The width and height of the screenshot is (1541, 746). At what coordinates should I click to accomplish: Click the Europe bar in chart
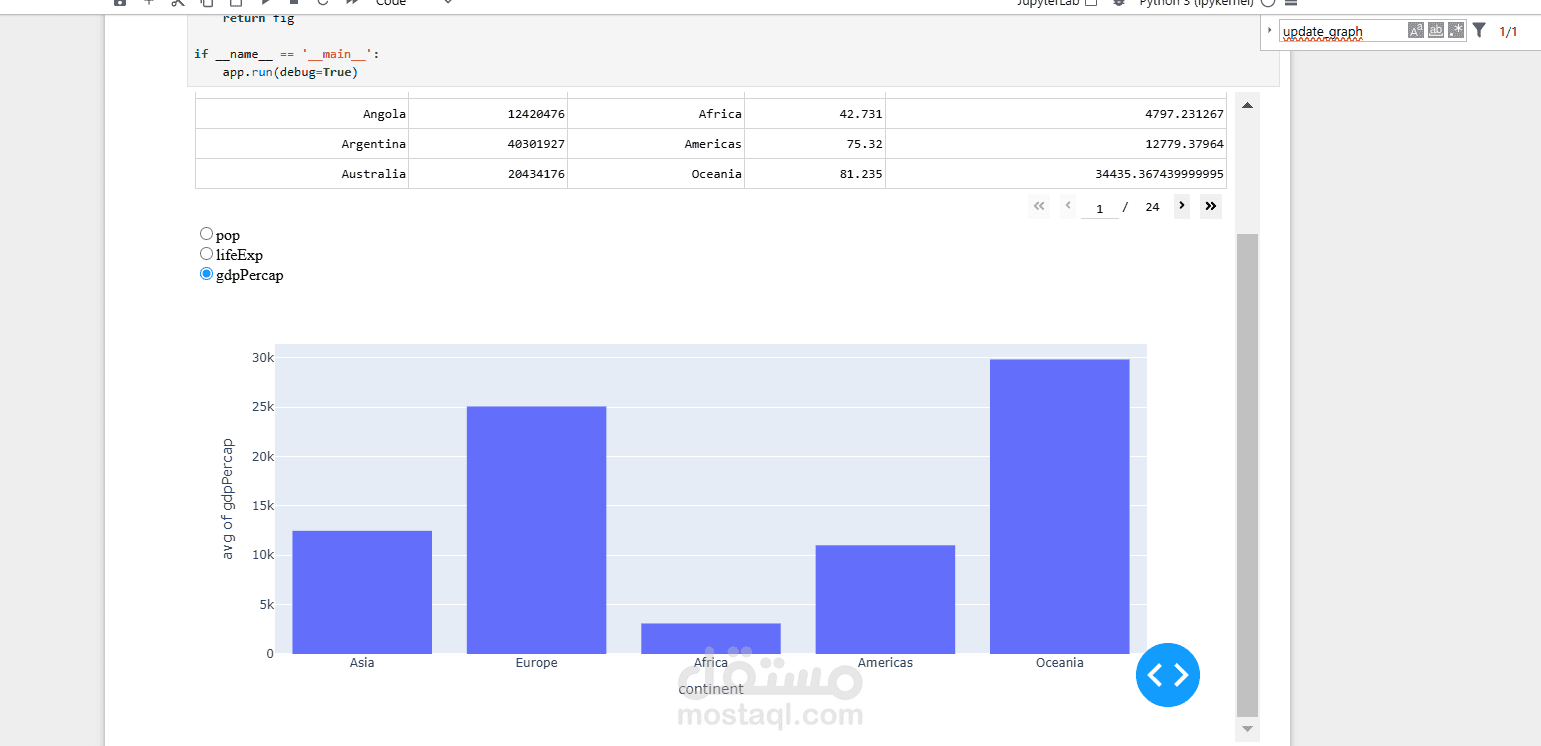(536, 530)
